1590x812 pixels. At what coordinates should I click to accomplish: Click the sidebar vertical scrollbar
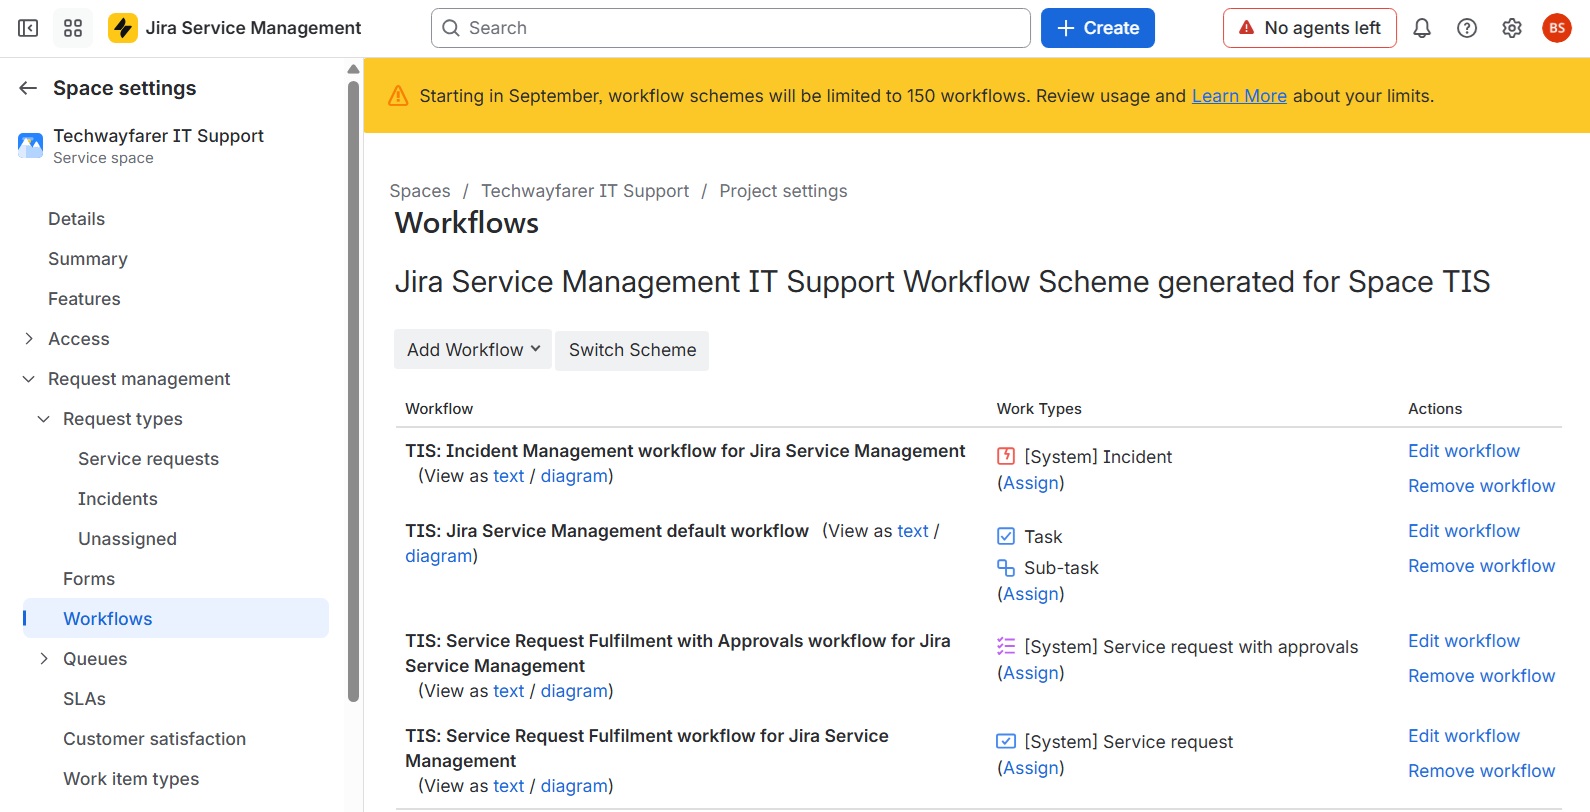click(353, 392)
